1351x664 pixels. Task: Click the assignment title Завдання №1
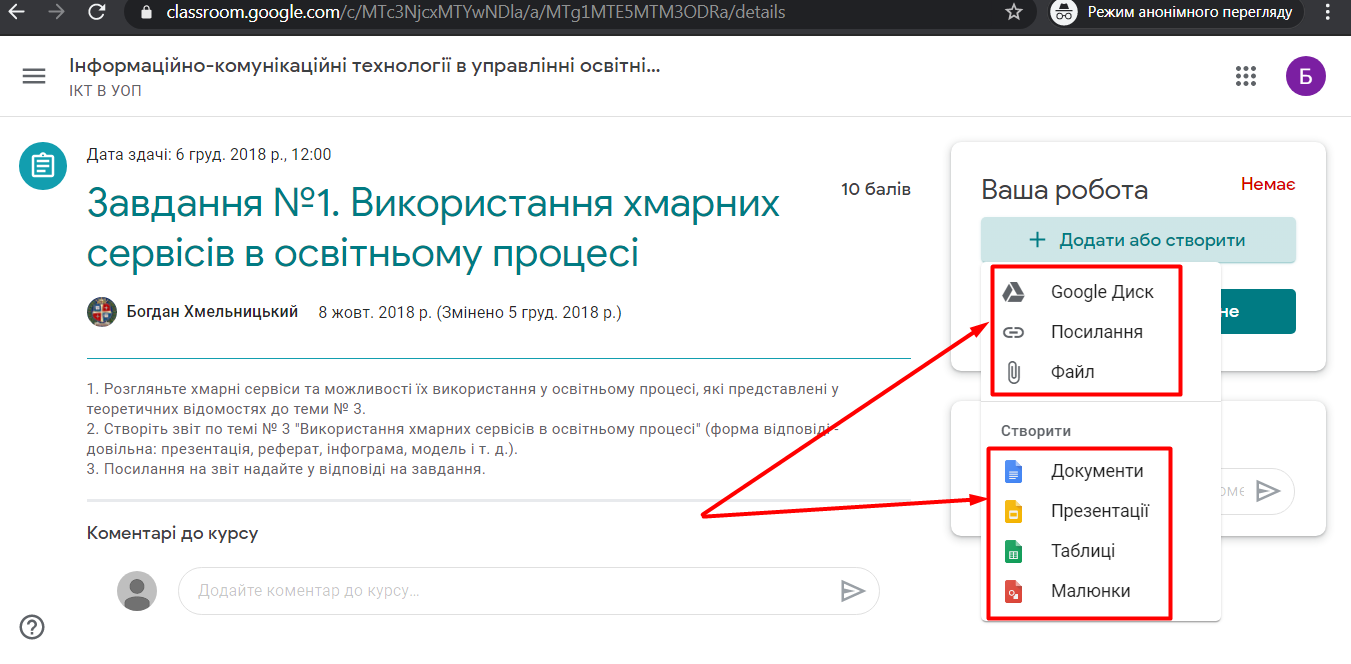pyautogui.click(x=434, y=229)
